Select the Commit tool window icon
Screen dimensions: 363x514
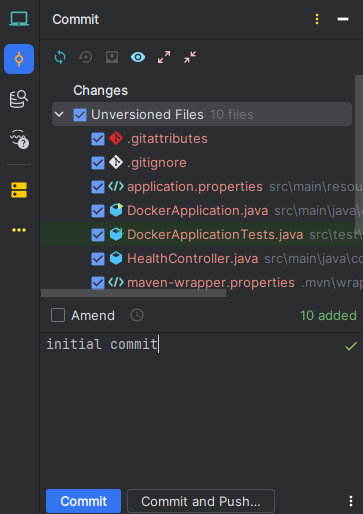[x=19, y=59]
